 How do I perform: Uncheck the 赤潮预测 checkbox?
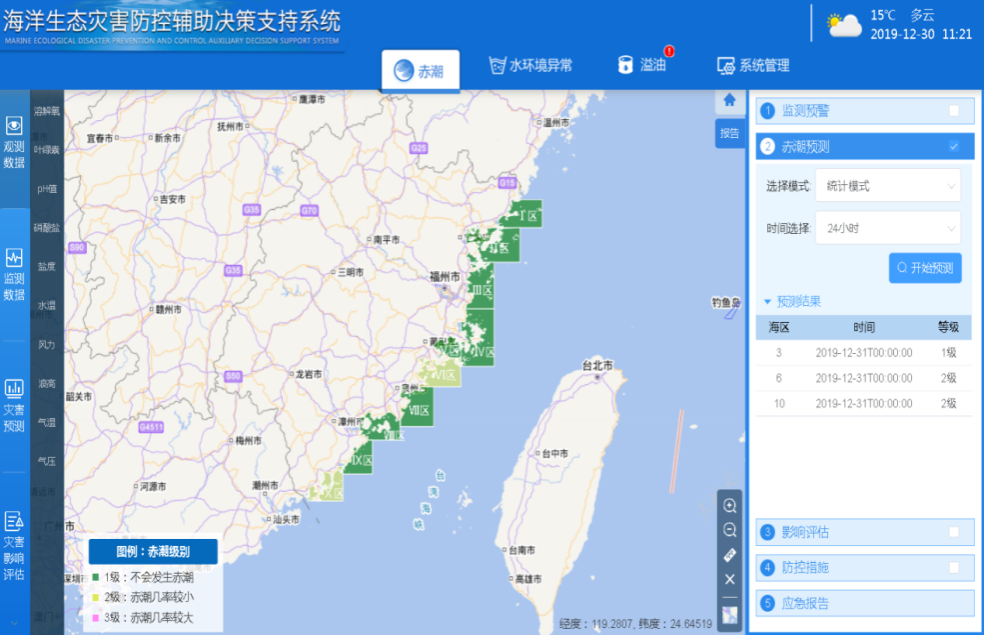[954, 147]
